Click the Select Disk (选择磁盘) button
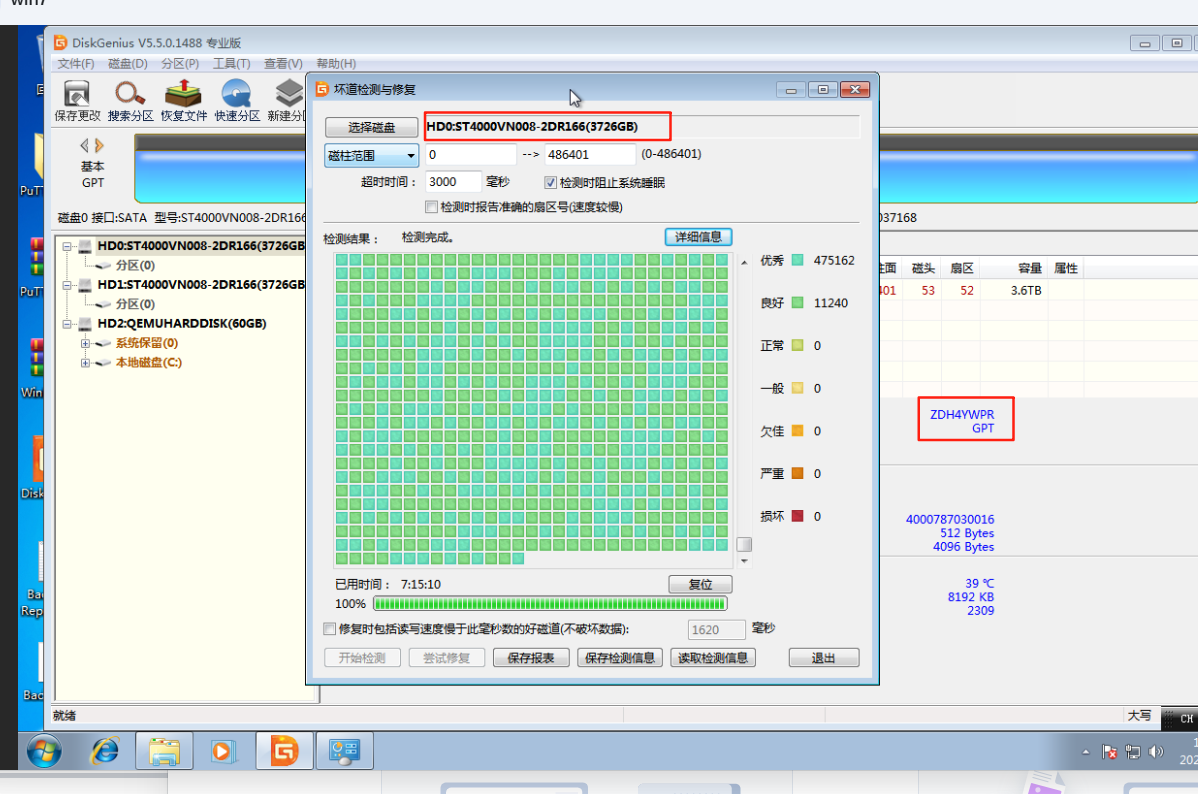Viewport: 1198px width, 794px height. tap(371, 127)
